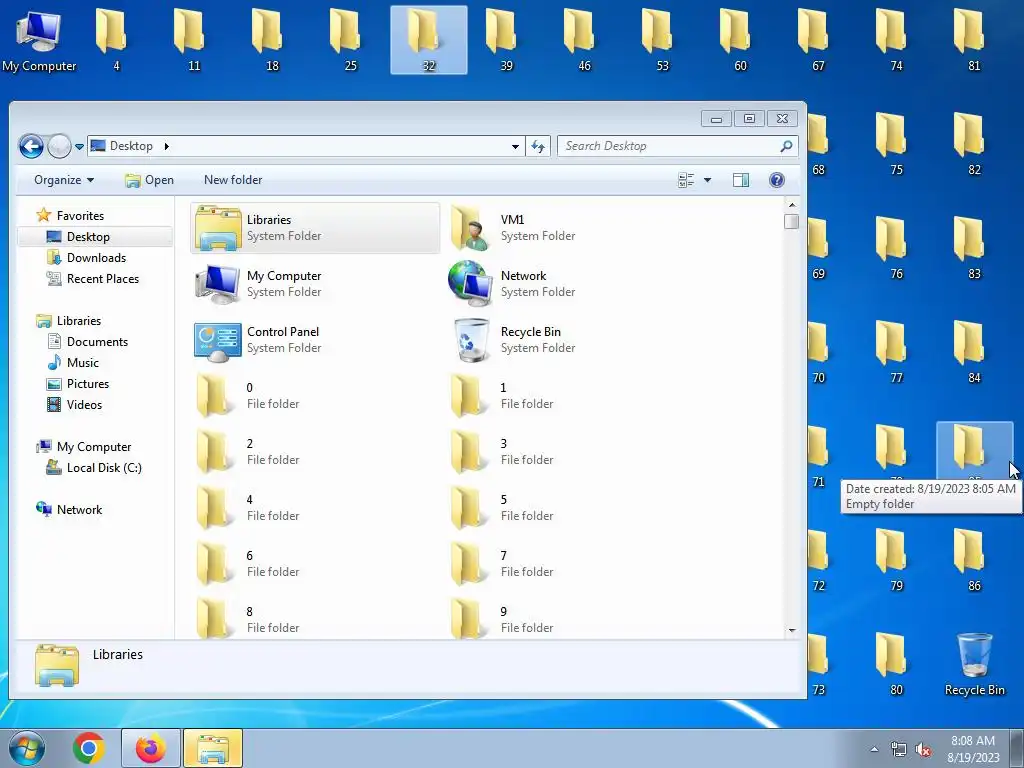Open the taskbar clock and date

(973, 749)
